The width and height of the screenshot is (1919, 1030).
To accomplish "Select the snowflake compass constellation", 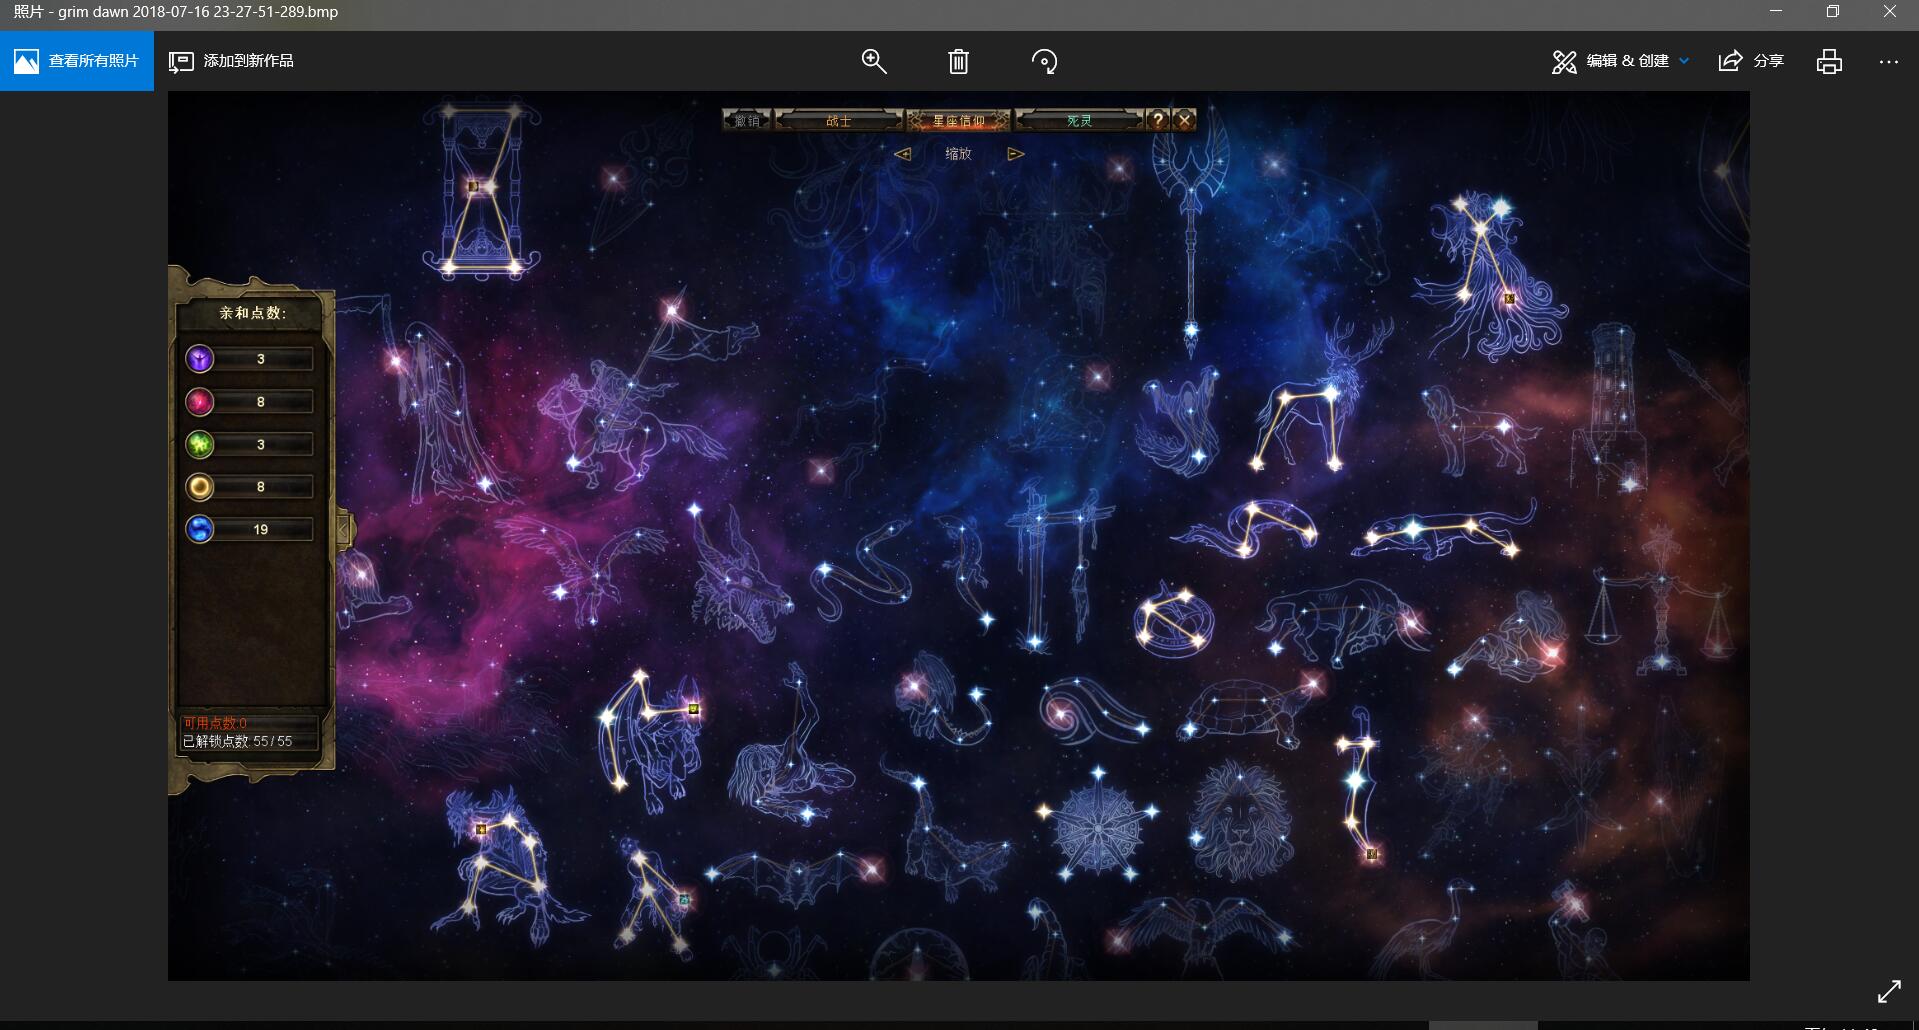I will coord(1098,826).
